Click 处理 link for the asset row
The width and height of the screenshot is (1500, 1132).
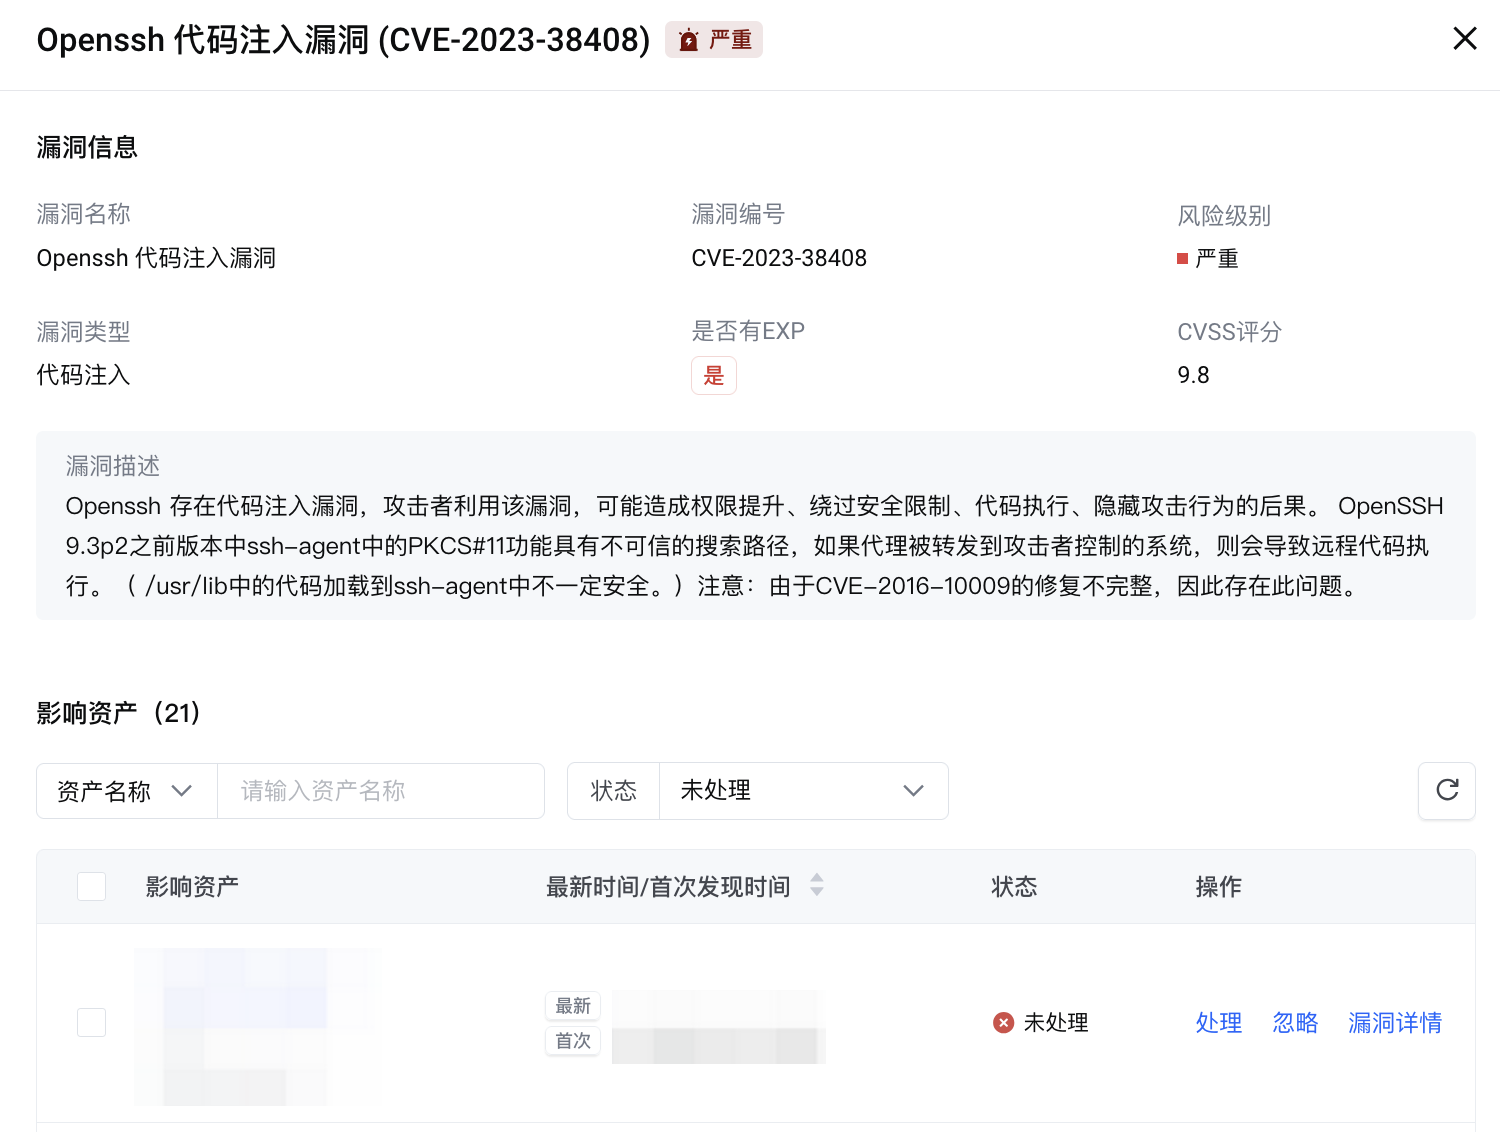1219,1022
